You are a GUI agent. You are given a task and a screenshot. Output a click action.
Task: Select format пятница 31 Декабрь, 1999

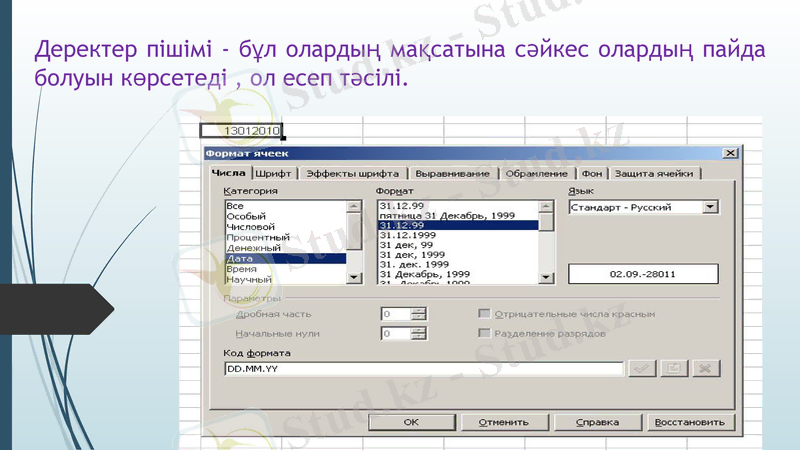[458, 215]
